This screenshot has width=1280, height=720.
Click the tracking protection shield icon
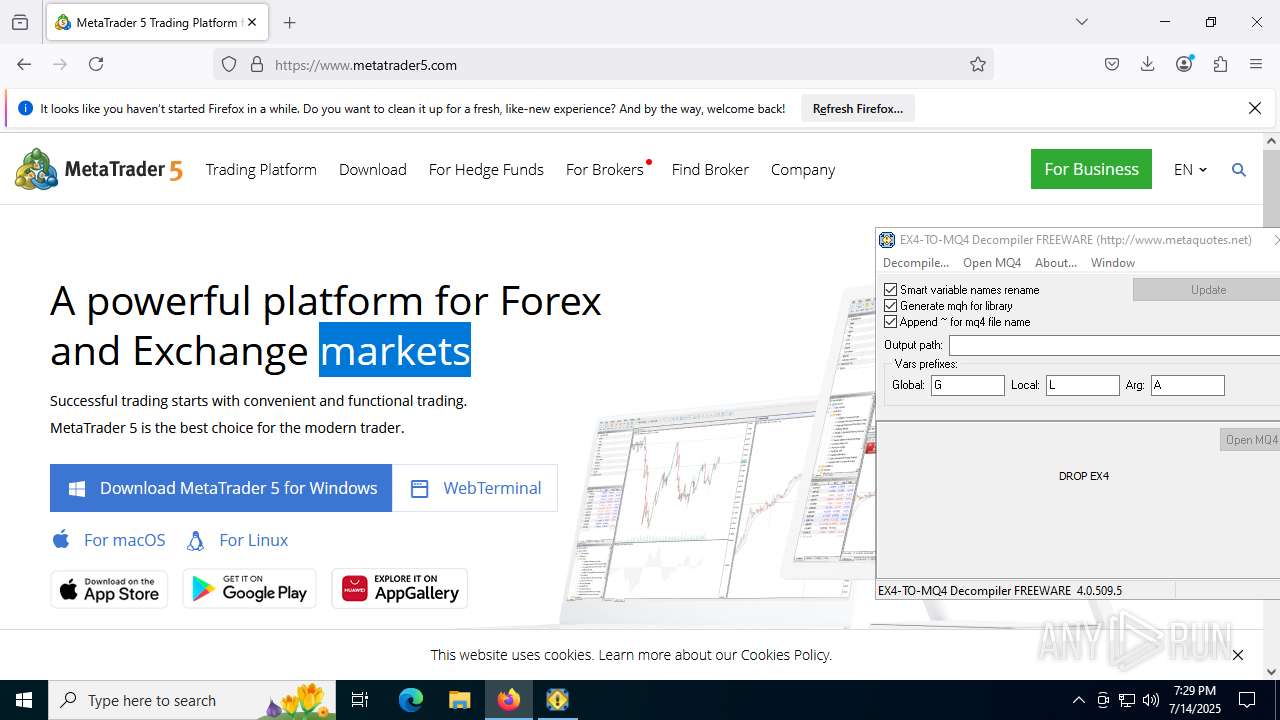[229, 64]
